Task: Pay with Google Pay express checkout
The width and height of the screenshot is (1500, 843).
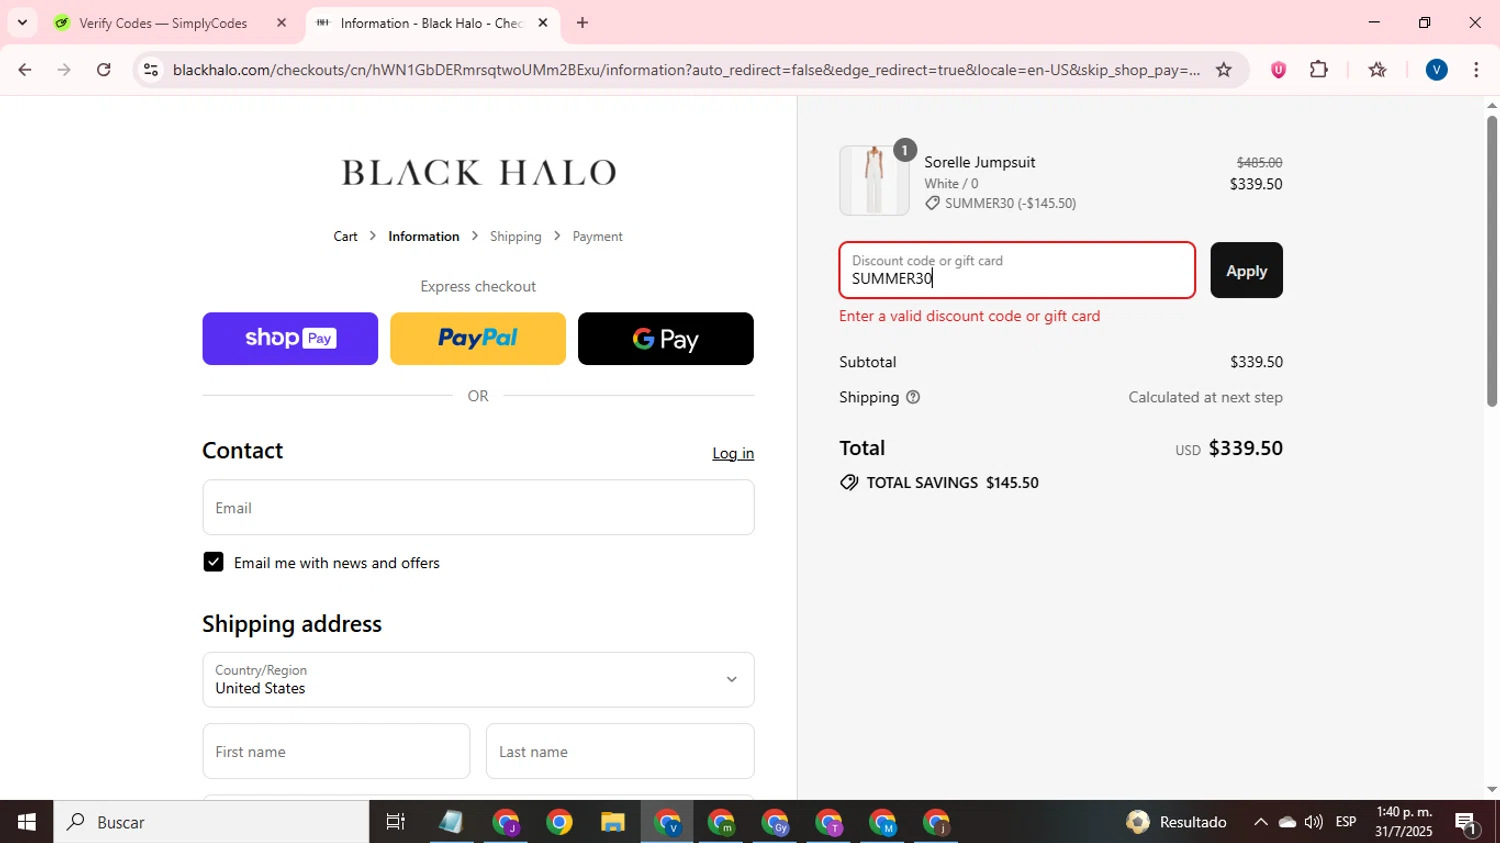Action: coord(666,339)
